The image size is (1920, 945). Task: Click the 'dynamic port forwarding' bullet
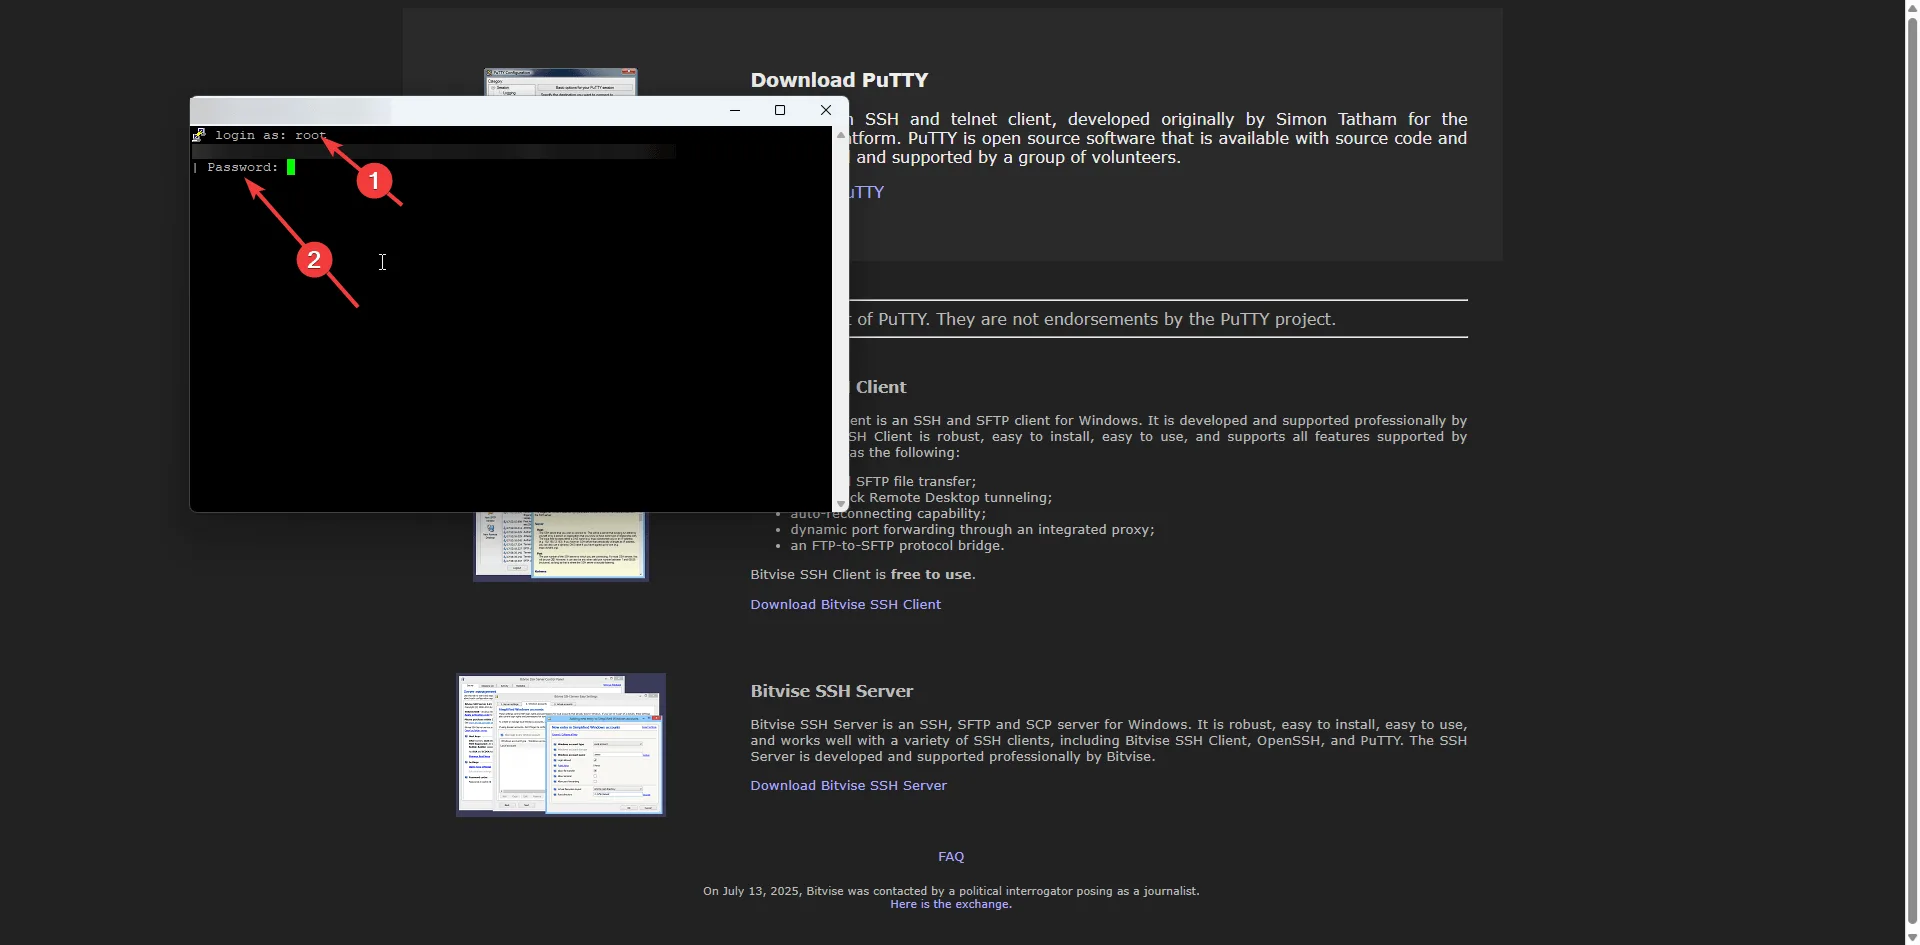click(972, 529)
